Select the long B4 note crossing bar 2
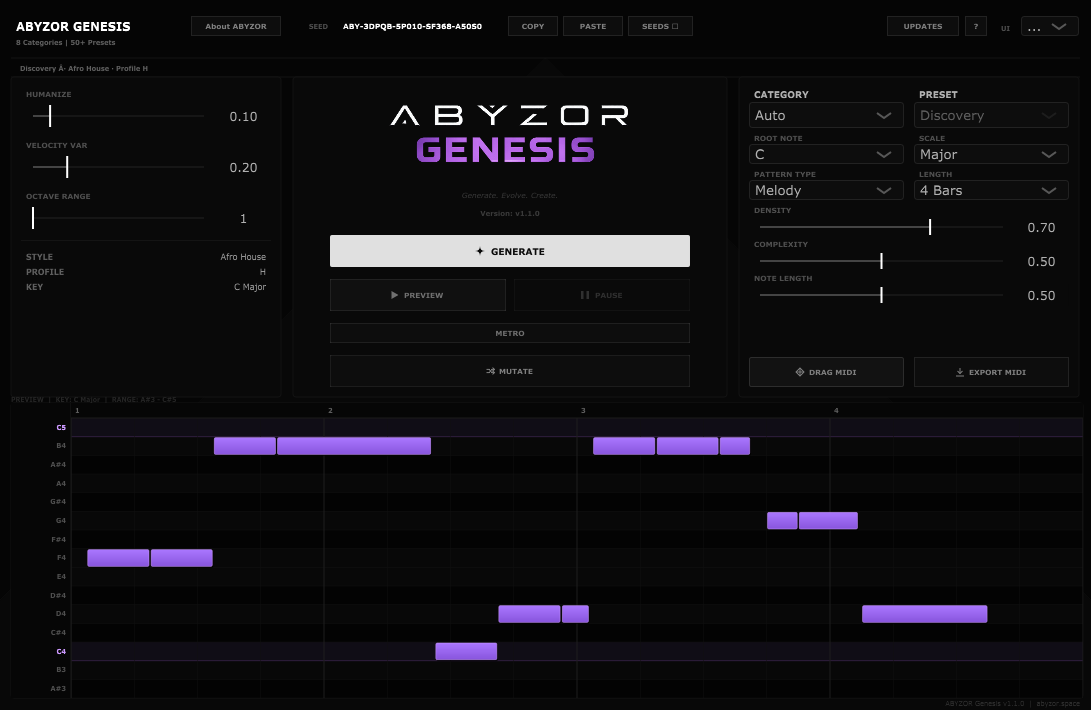This screenshot has height=710, width=1091. pos(353,445)
